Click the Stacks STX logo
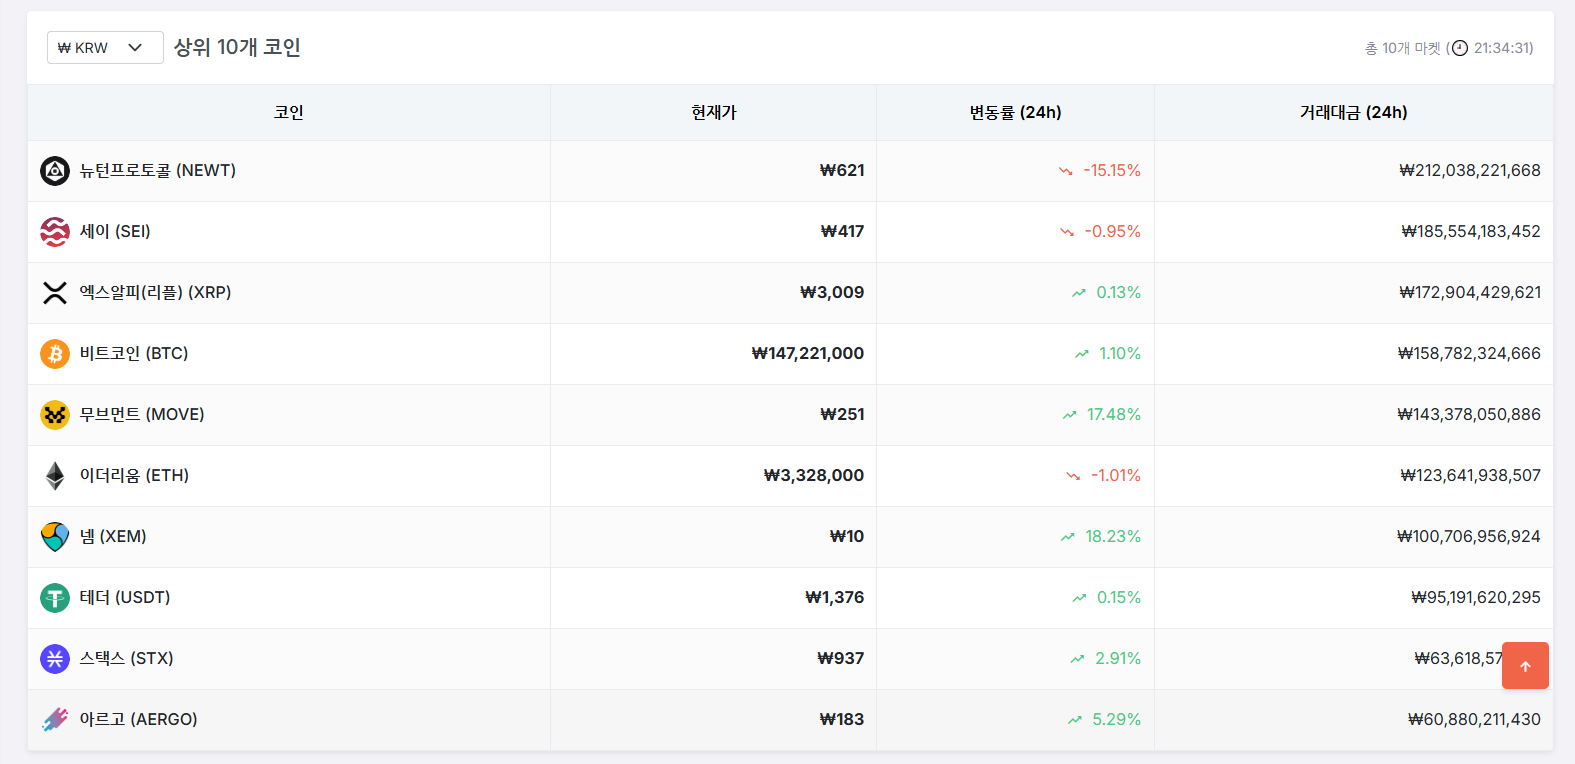 55,659
